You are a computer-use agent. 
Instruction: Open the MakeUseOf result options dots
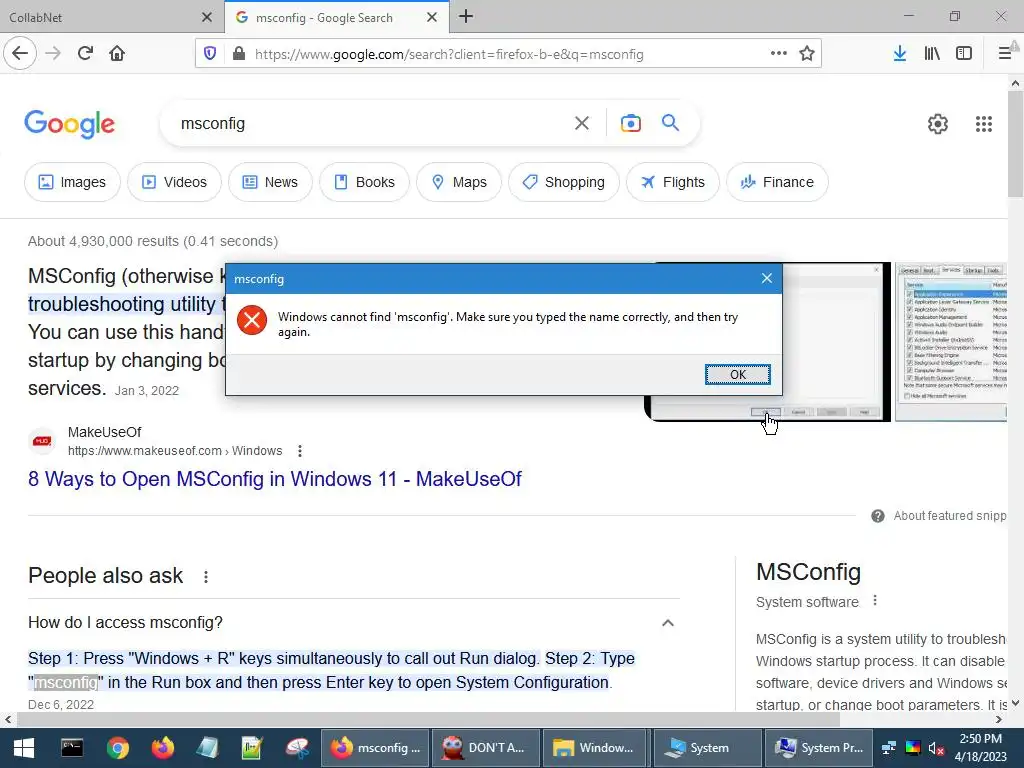click(300, 451)
